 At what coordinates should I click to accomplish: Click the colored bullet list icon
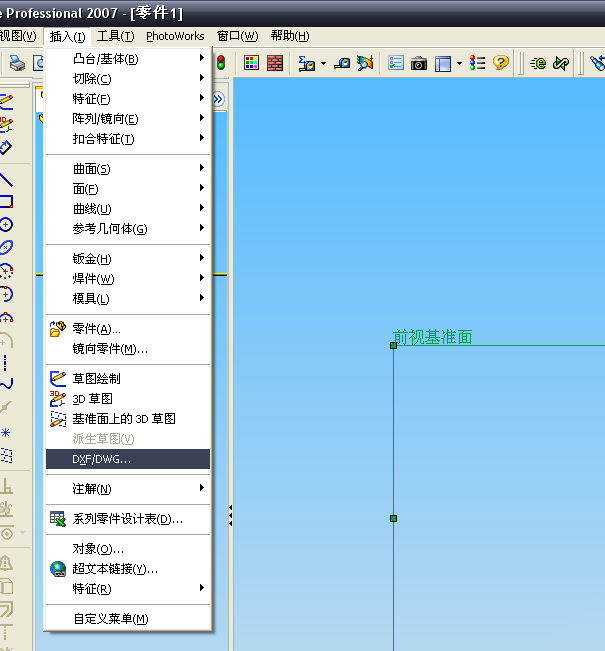[477, 63]
